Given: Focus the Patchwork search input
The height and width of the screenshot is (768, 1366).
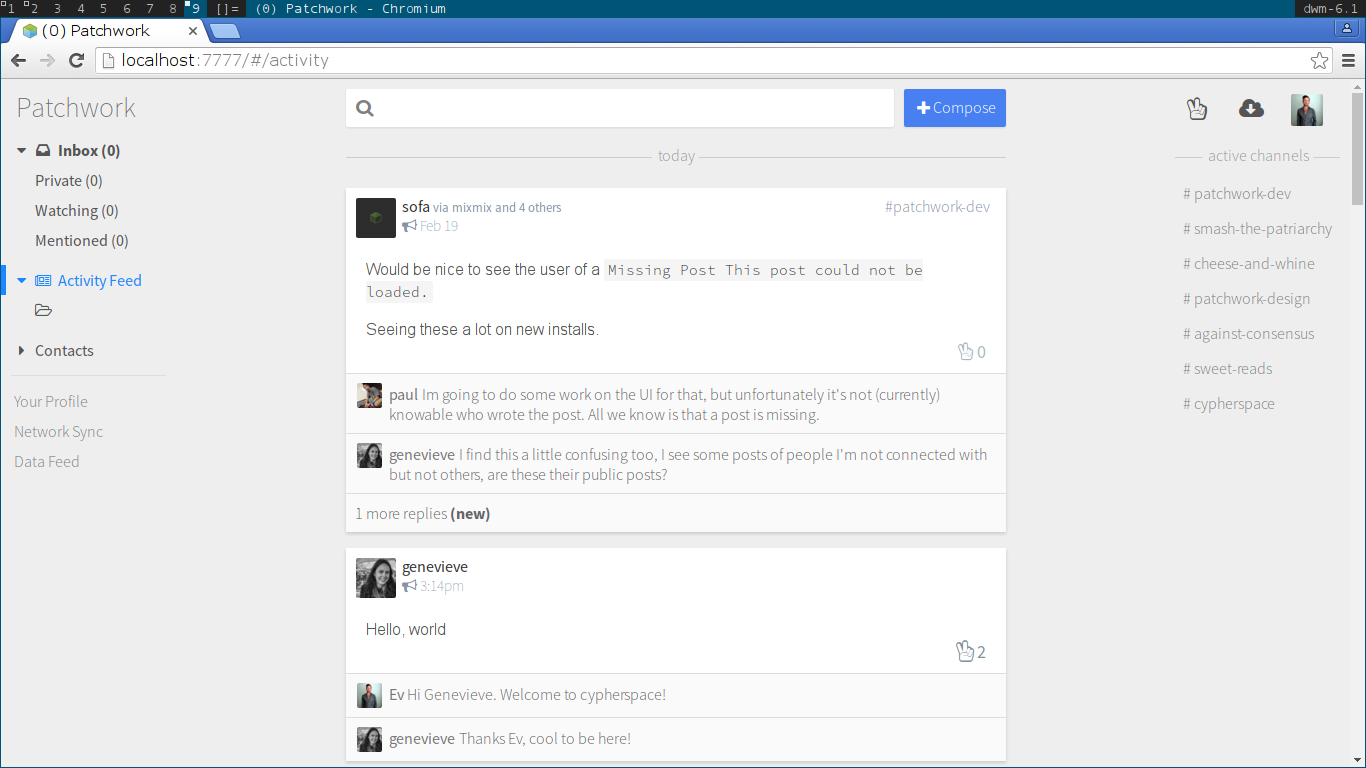Looking at the screenshot, I should (x=620, y=108).
